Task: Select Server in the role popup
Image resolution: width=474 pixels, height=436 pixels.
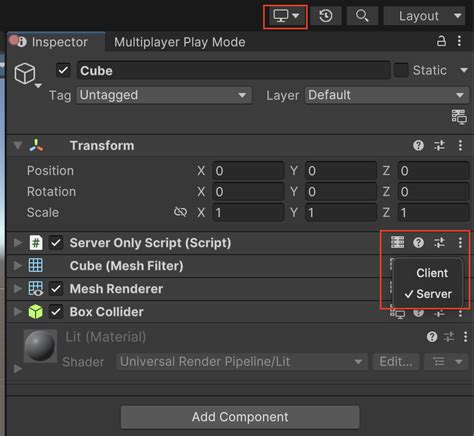Action: pyautogui.click(x=428, y=294)
